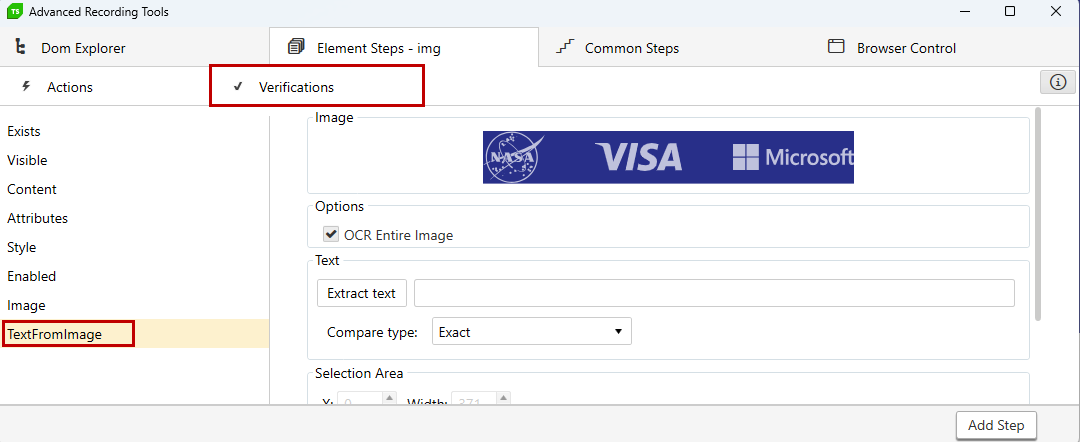Close the Advanced Recording Tools window
Image resolution: width=1080 pixels, height=442 pixels.
pyautogui.click(x=1055, y=11)
